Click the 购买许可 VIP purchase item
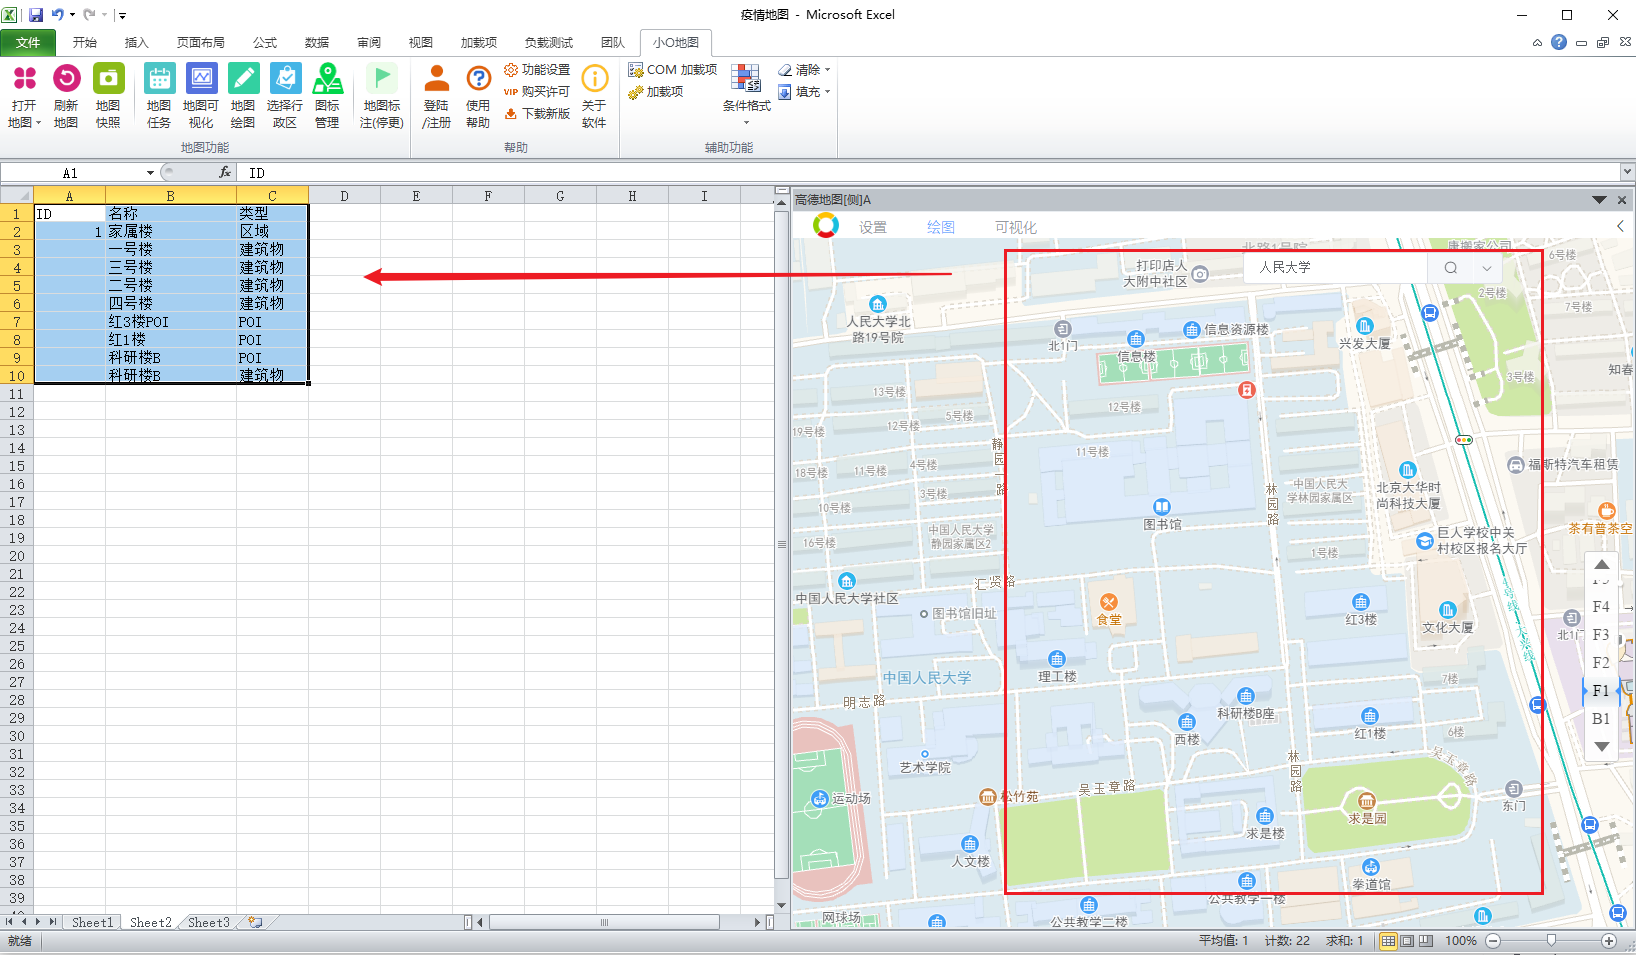Viewport: 1636px width, 955px height. tap(537, 92)
